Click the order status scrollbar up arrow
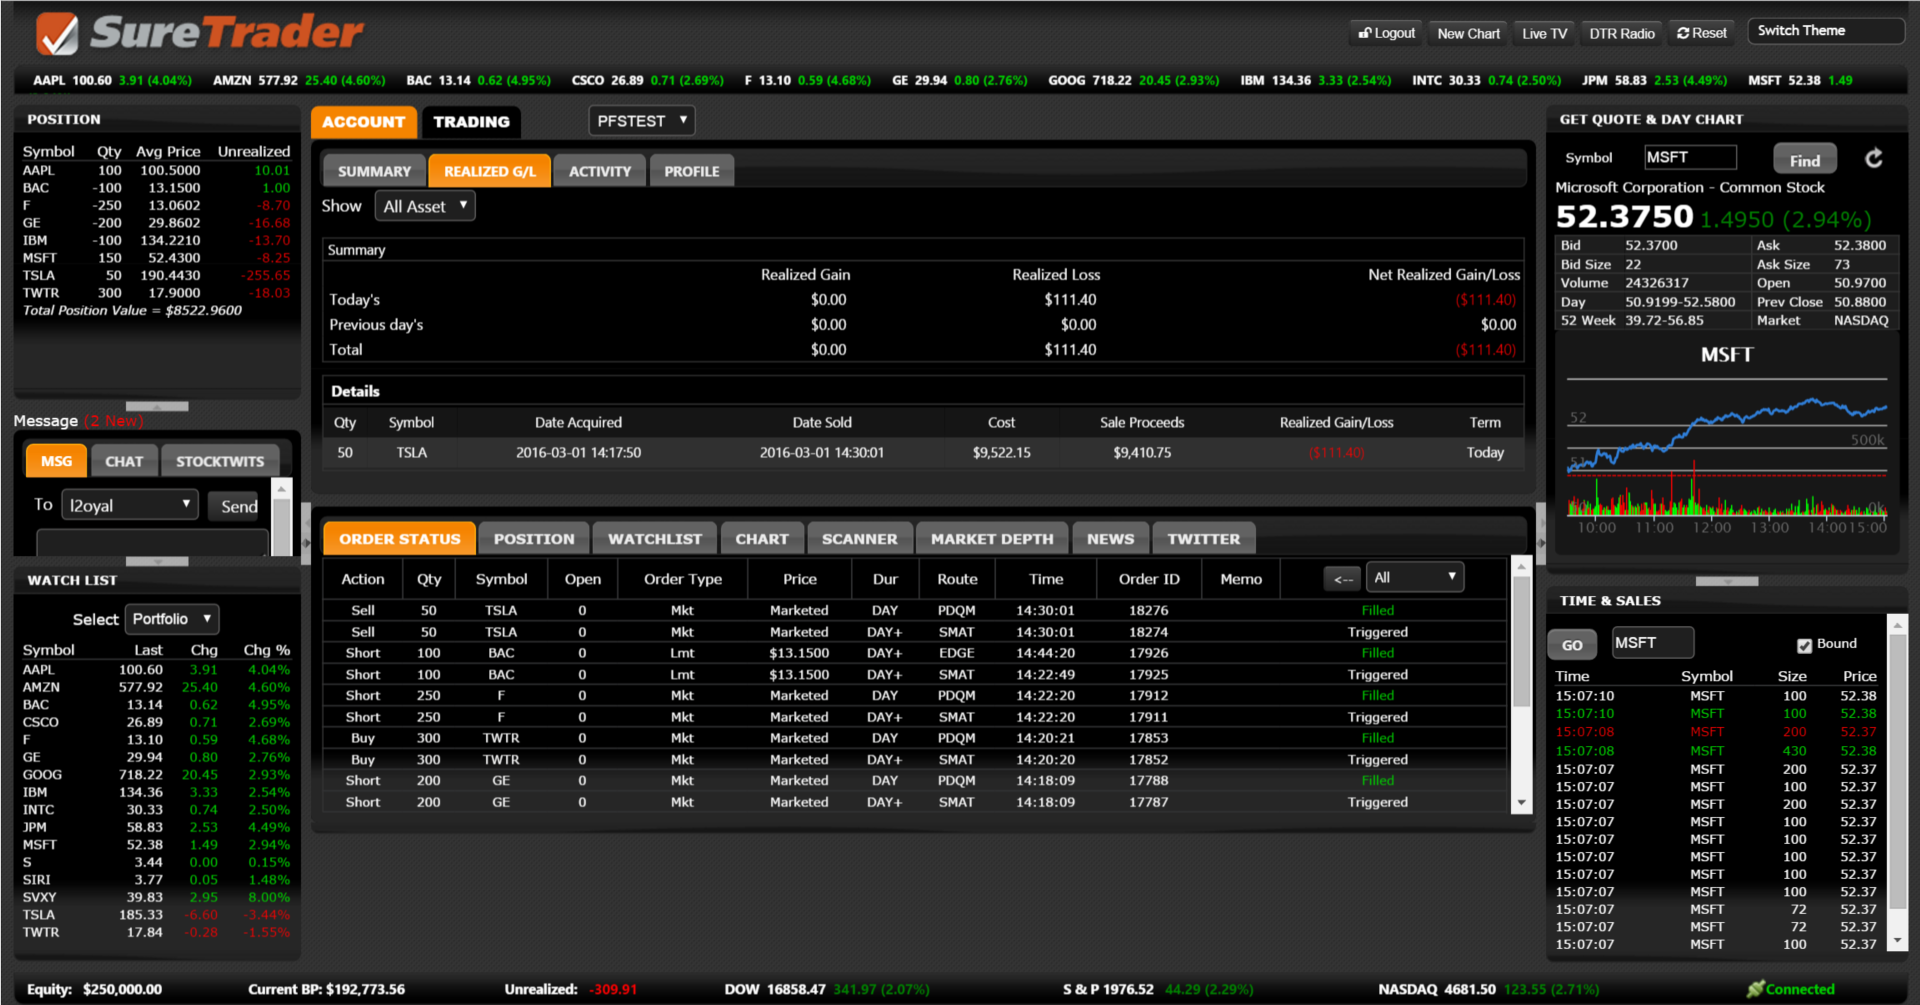 coord(1521,566)
